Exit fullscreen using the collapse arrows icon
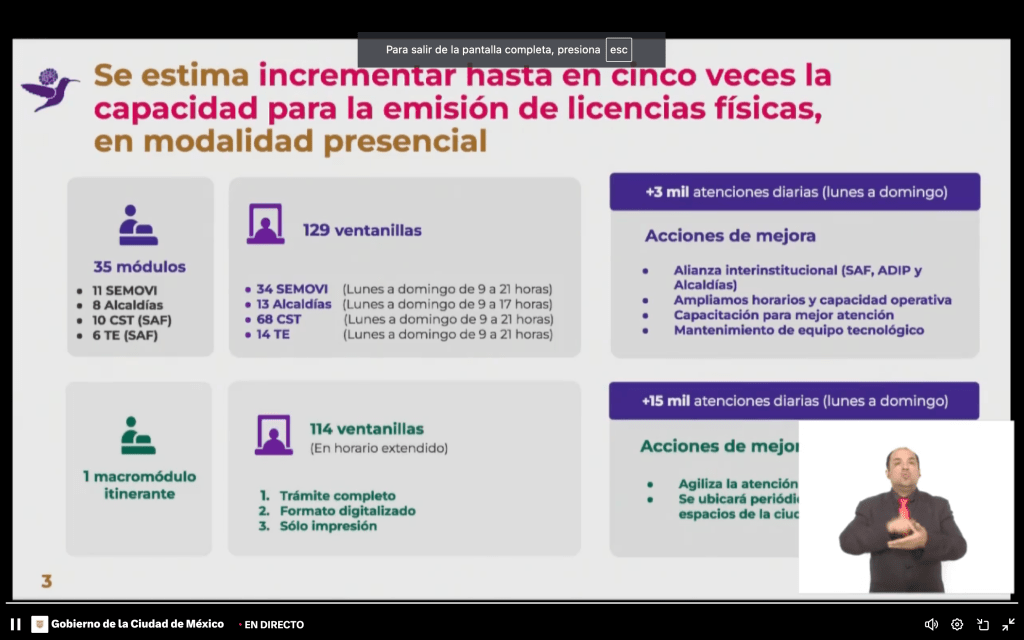 click(x=1009, y=624)
